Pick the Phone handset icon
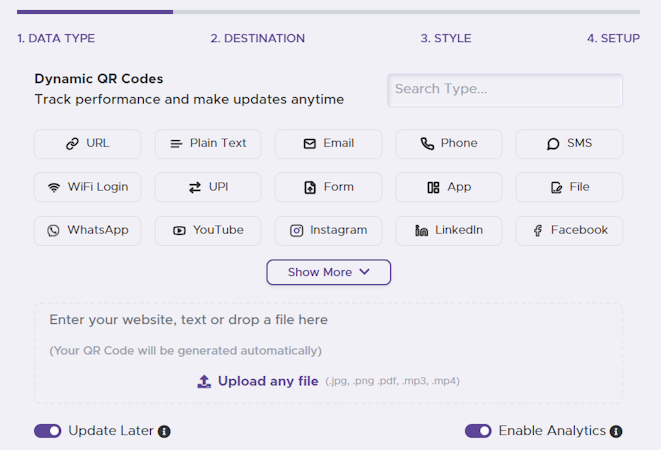The image size is (661, 450). coord(427,144)
